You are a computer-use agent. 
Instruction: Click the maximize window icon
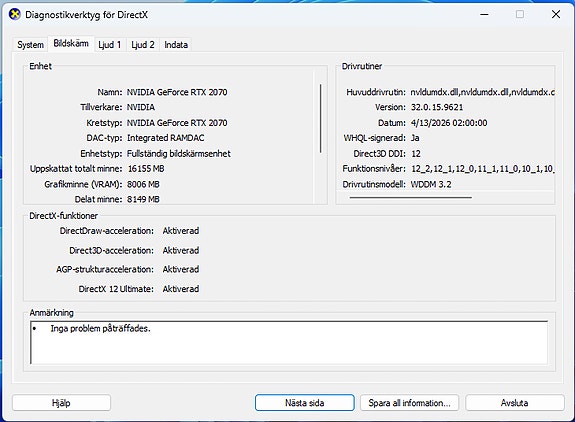pos(520,15)
